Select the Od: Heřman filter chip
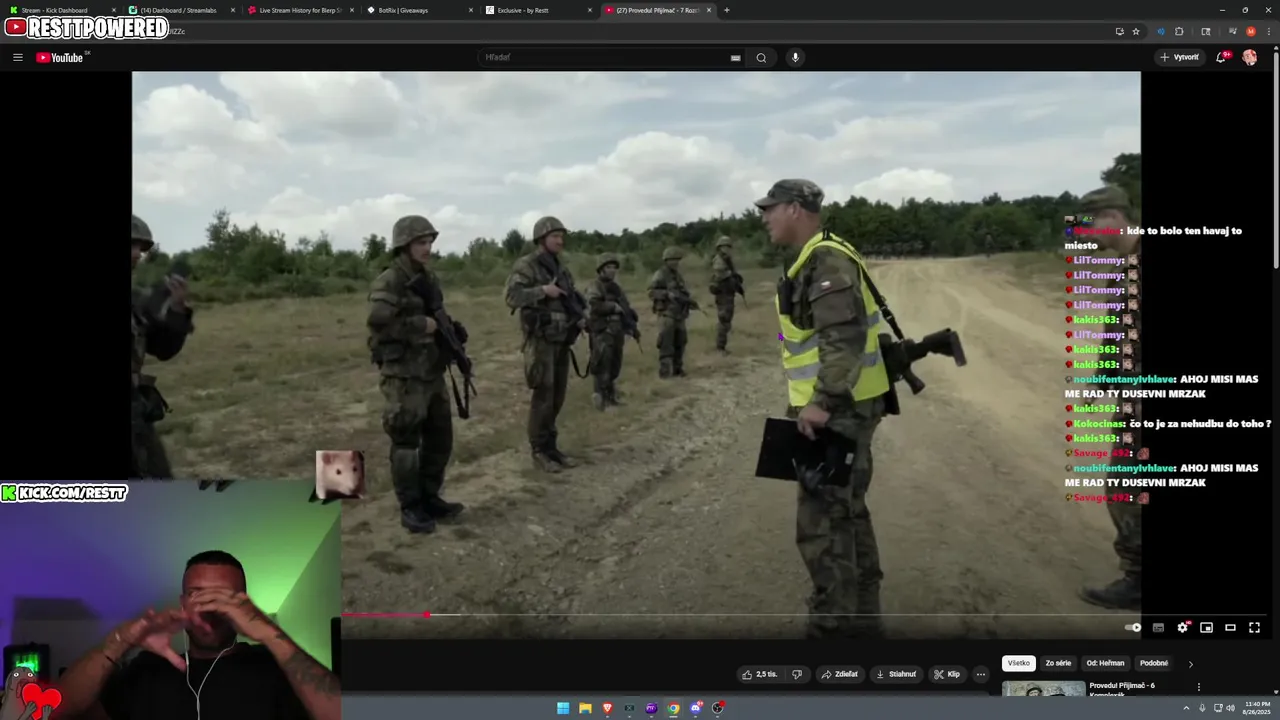 tap(1105, 663)
